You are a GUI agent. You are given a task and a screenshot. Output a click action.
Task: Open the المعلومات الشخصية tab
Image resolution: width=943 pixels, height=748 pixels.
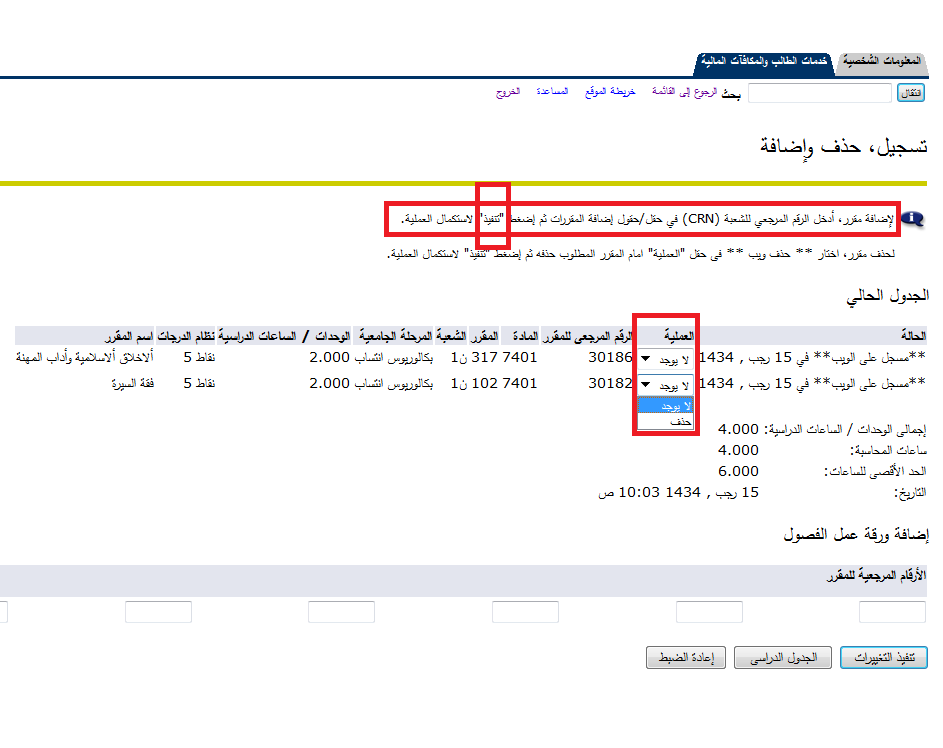click(881, 61)
